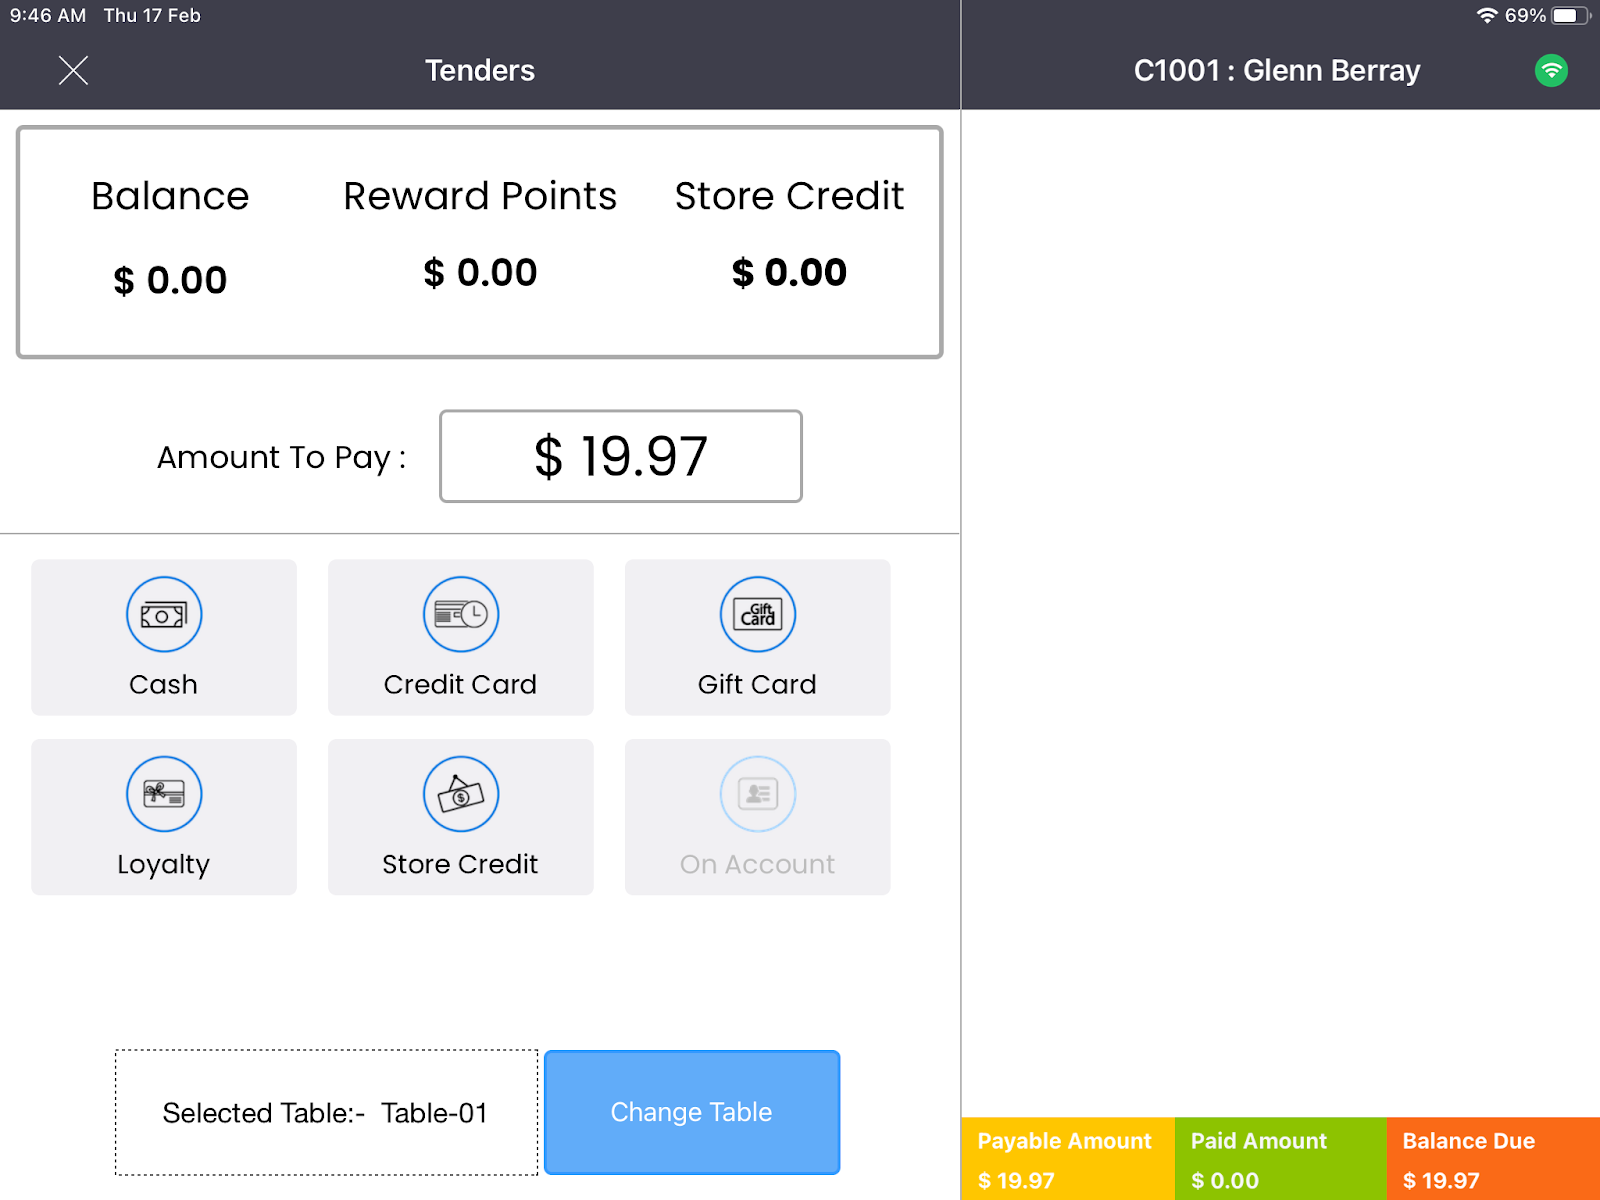Tap the Store Credit $0.00 summary balance
Image resolution: width=1600 pixels, height=1200 pixels.
789,272
